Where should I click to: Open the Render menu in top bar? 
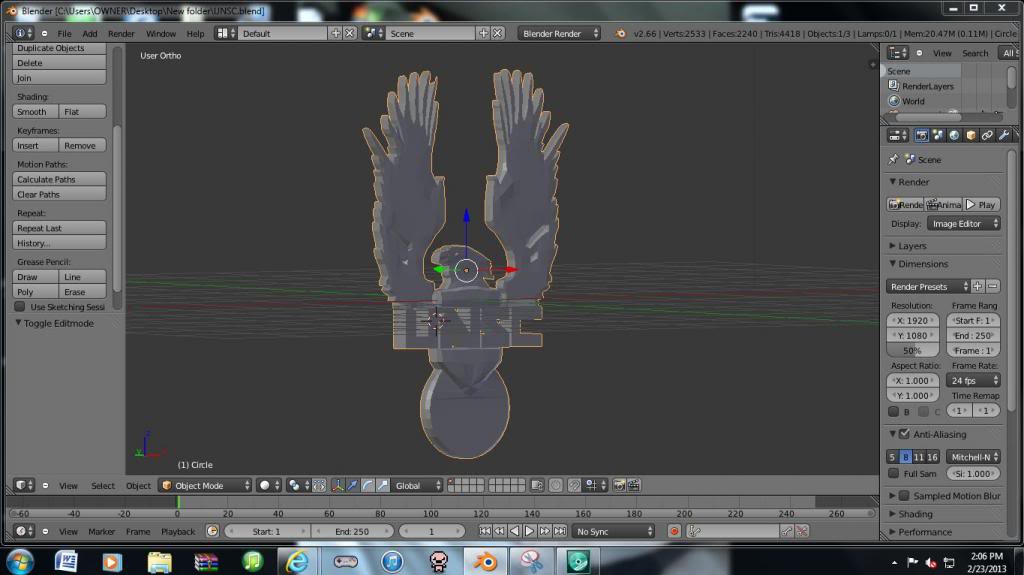tap(121, 33)
